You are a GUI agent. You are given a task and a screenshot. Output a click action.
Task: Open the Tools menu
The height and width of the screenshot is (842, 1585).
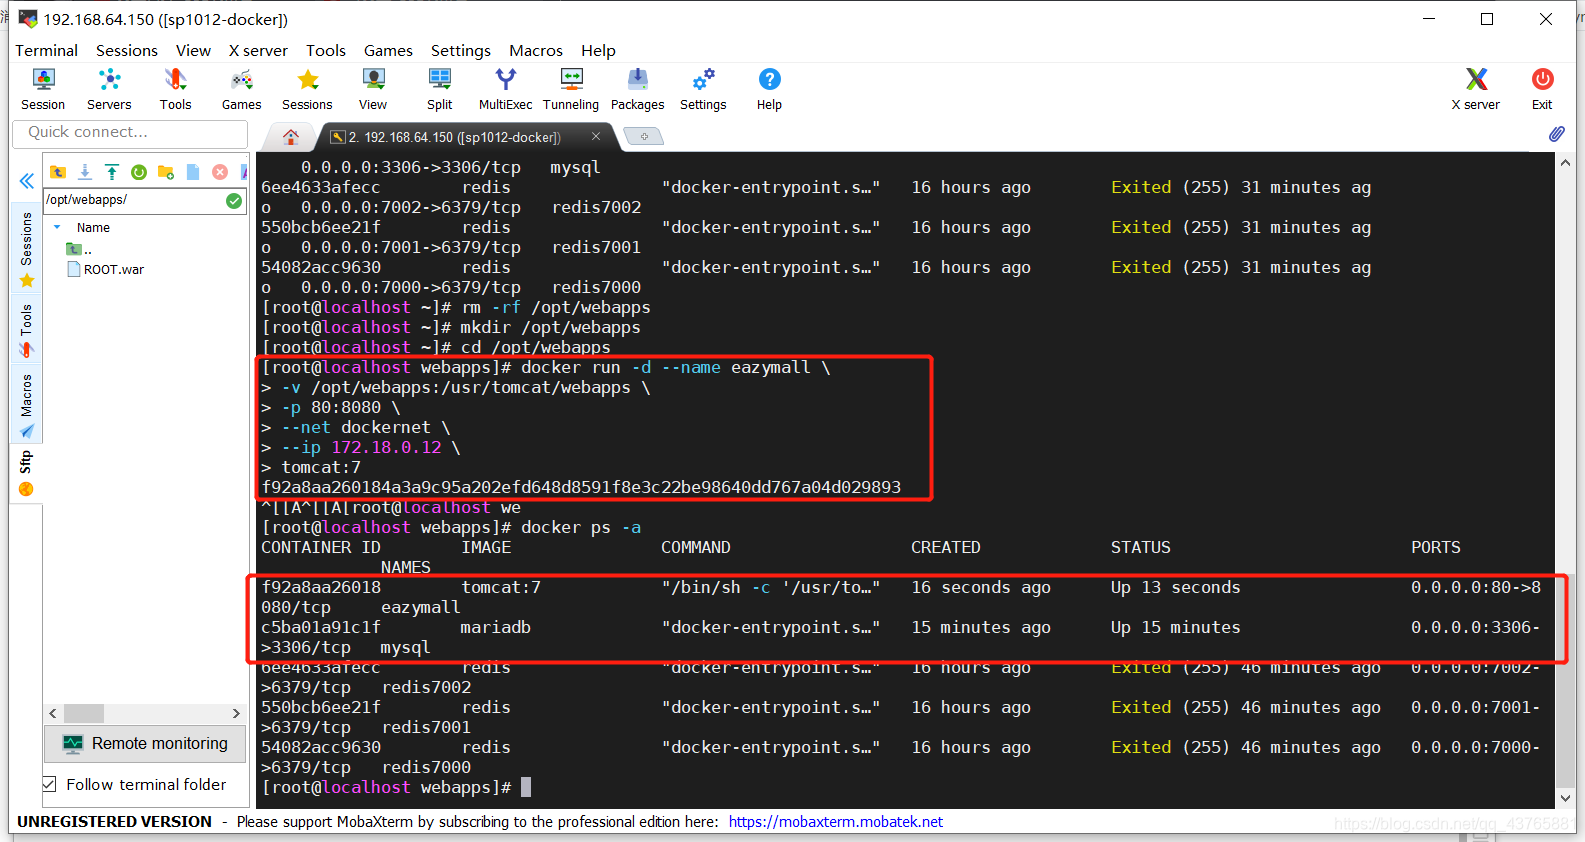point(326,50)
